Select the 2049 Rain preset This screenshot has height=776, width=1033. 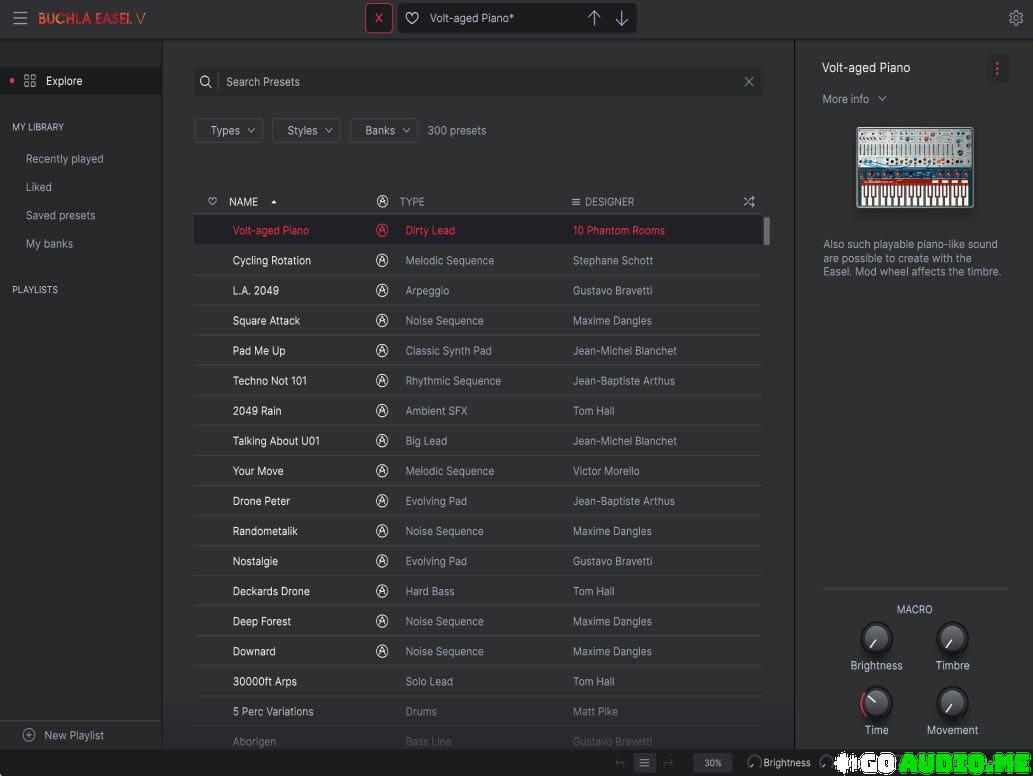(478, 411)
